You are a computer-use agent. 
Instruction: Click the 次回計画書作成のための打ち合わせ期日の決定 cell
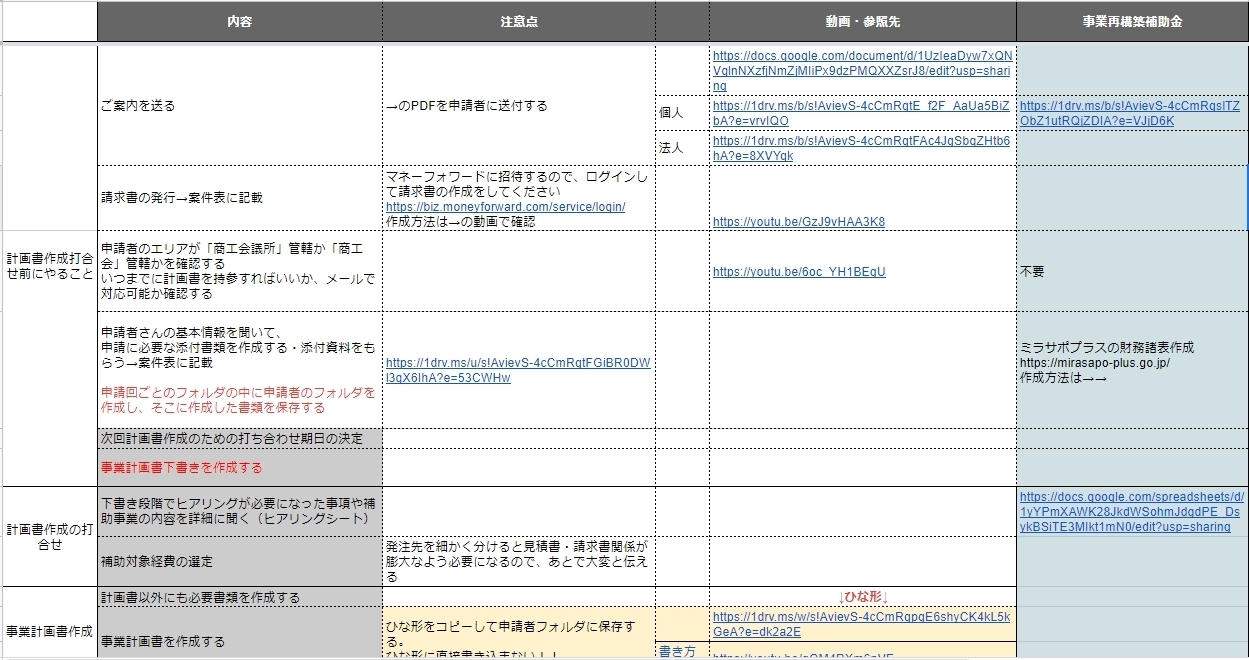[x=240, y=438]
